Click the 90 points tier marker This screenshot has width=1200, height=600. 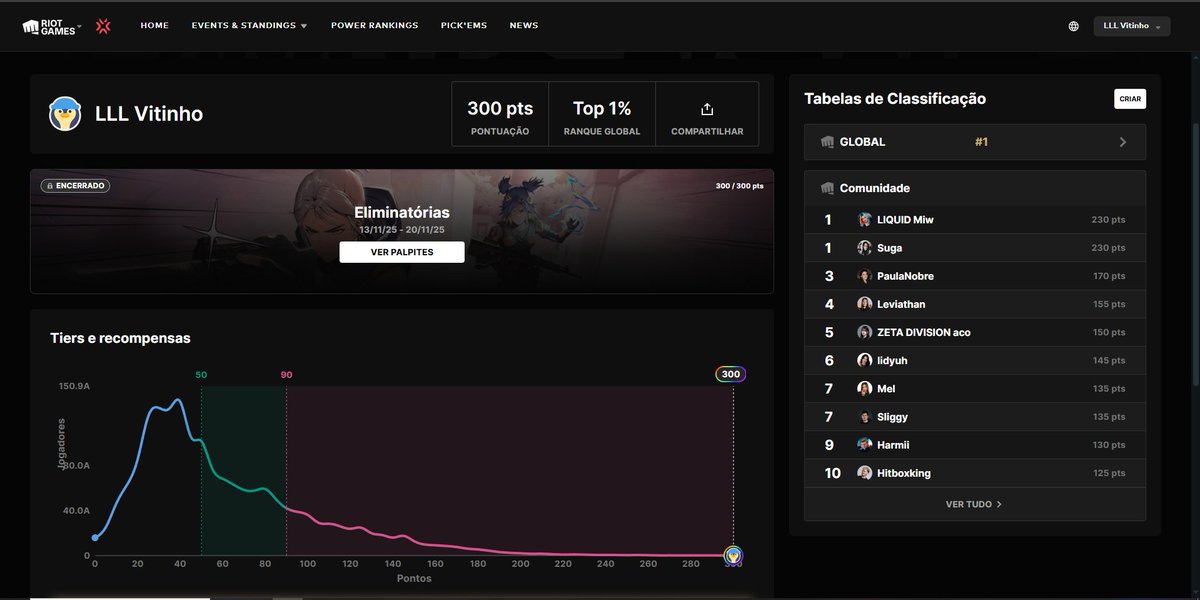[x=286, y=374]
